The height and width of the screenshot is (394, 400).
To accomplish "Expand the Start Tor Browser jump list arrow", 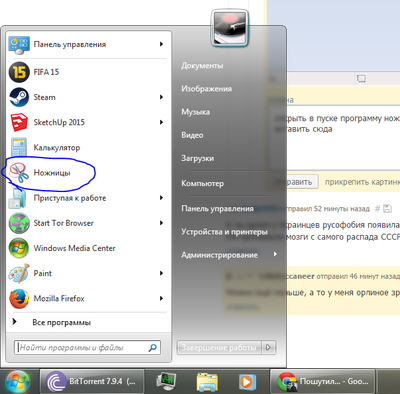I will 161,223.
